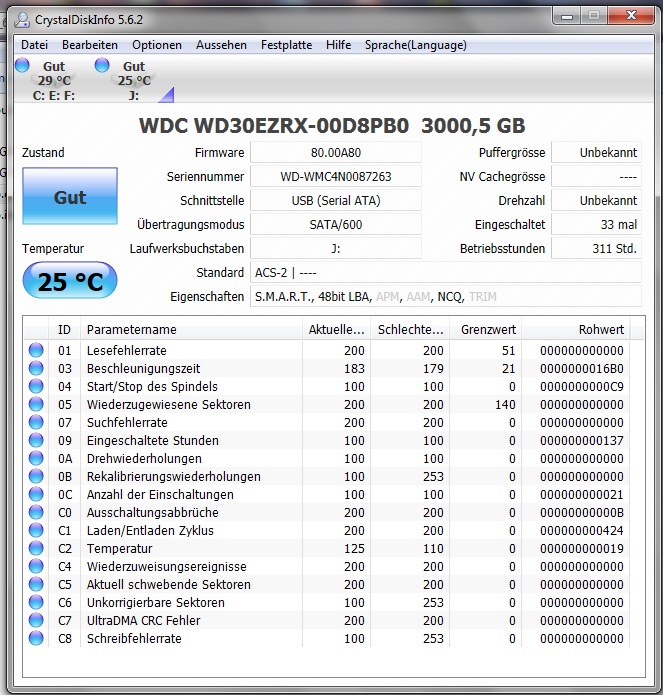Select Grenzwert 140 in row 05
664x698 pixels.
tap(505, 405)
